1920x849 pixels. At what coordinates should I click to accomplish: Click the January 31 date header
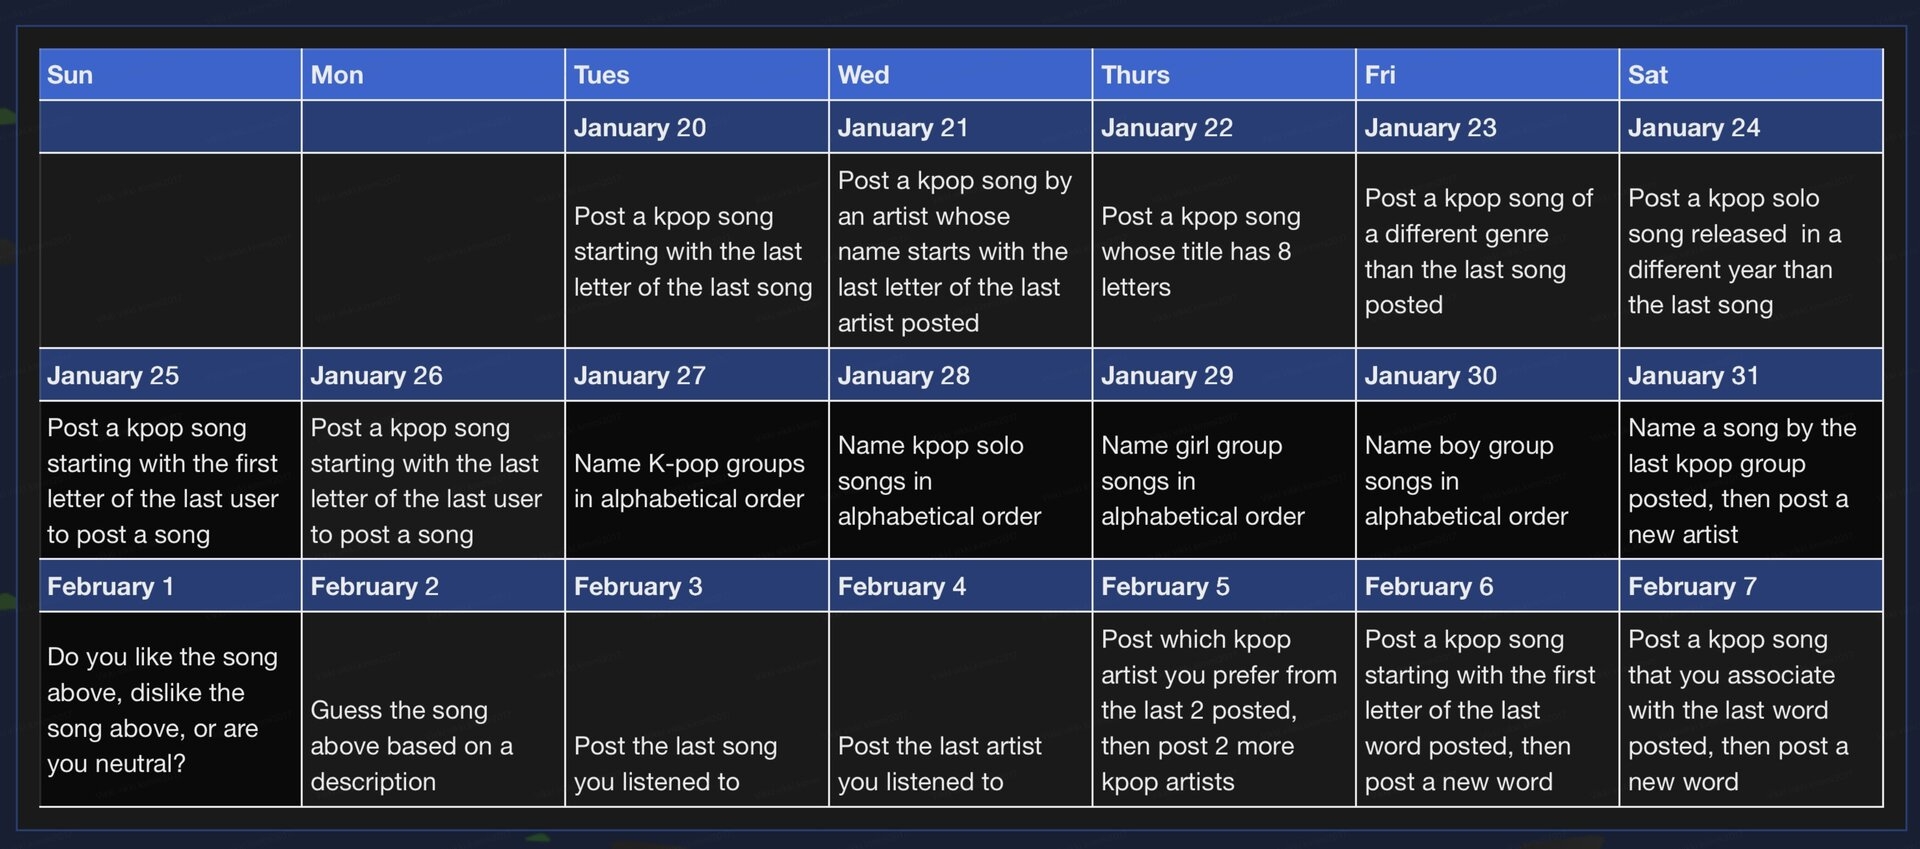pyautogui.click(x=1750, y=375)
